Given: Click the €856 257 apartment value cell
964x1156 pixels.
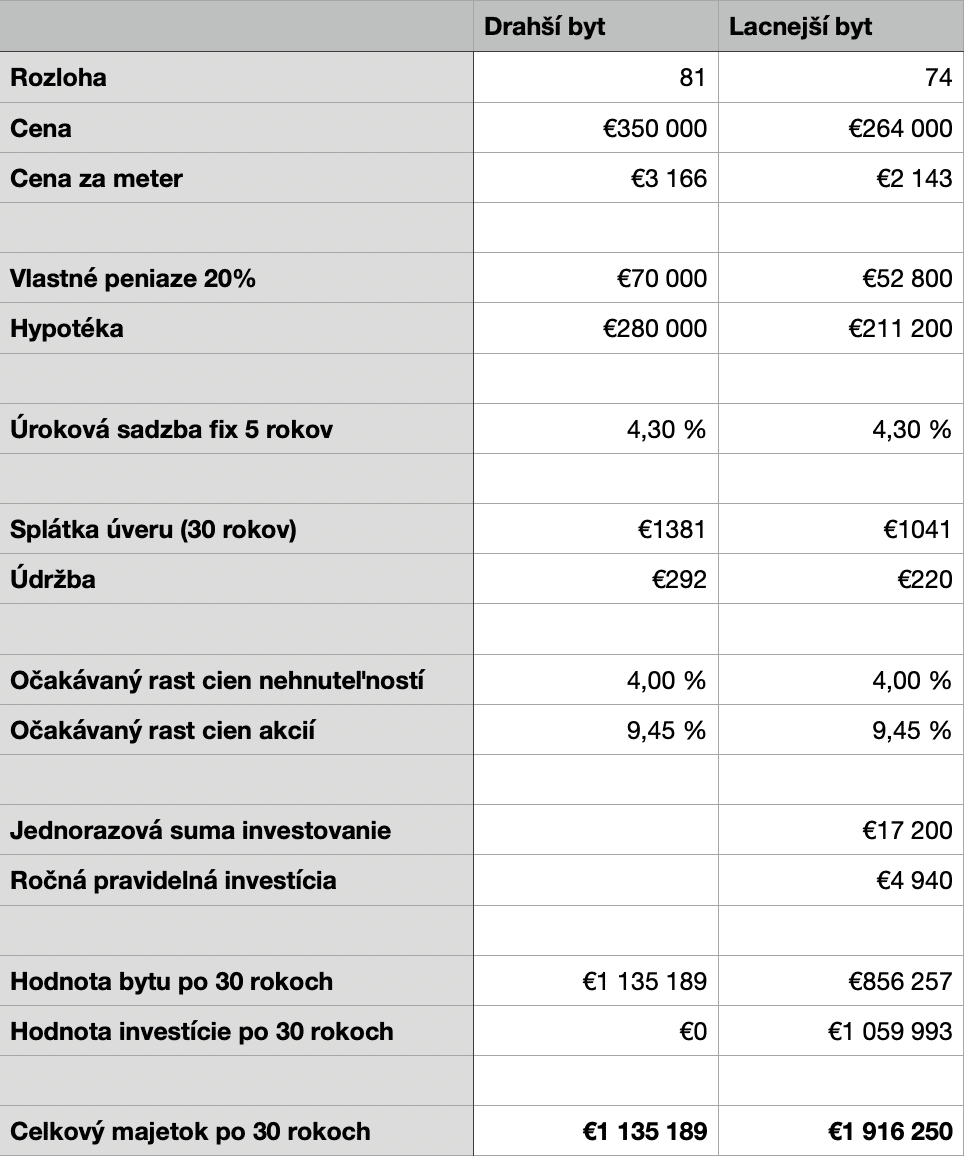Looking at the screenshot, I should tap(841, 981).
